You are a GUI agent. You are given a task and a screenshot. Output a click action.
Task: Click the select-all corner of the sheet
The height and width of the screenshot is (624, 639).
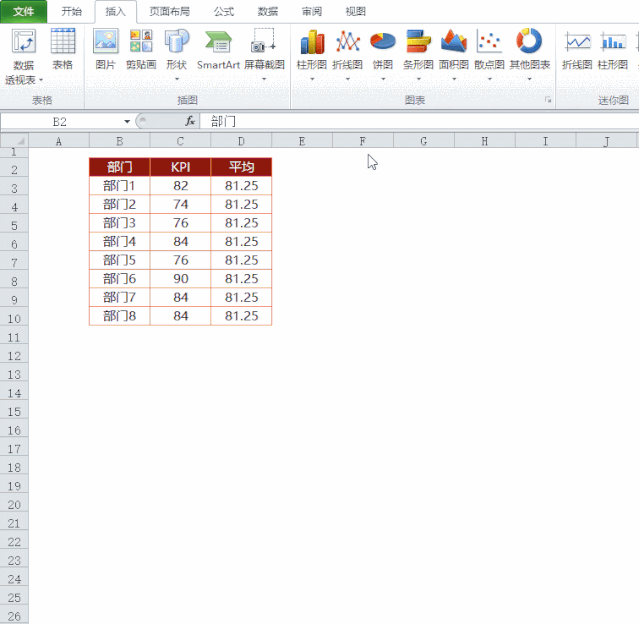coord(14,141)
